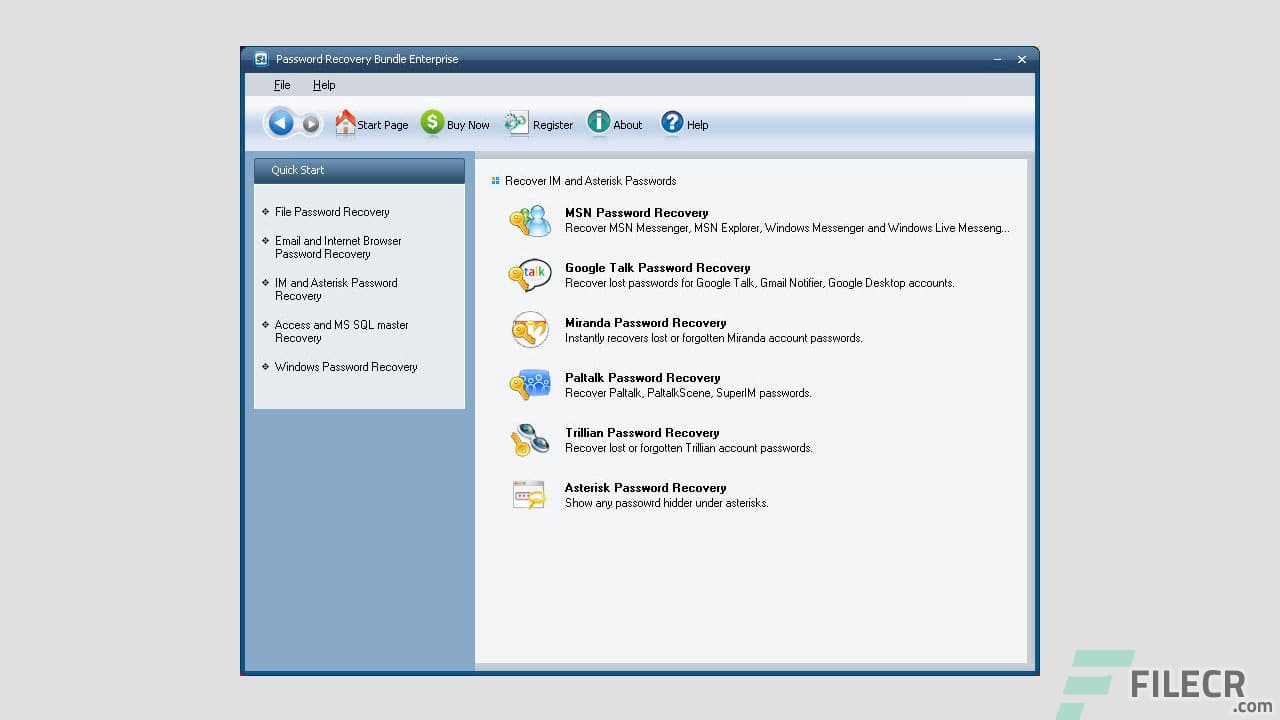Open Paltalk Password Recovery

tap(642, 378)
